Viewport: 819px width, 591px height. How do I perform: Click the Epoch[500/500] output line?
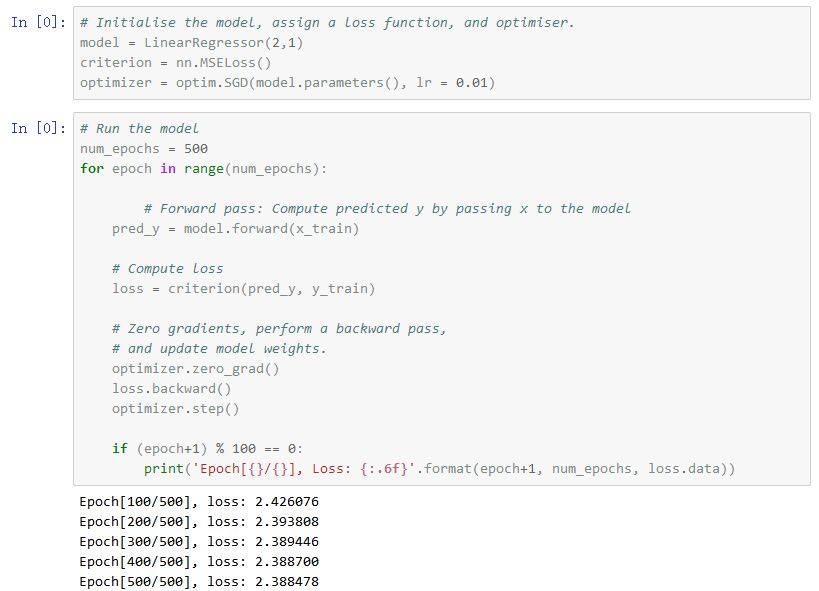pyautogui.click(x=199, y=581)
